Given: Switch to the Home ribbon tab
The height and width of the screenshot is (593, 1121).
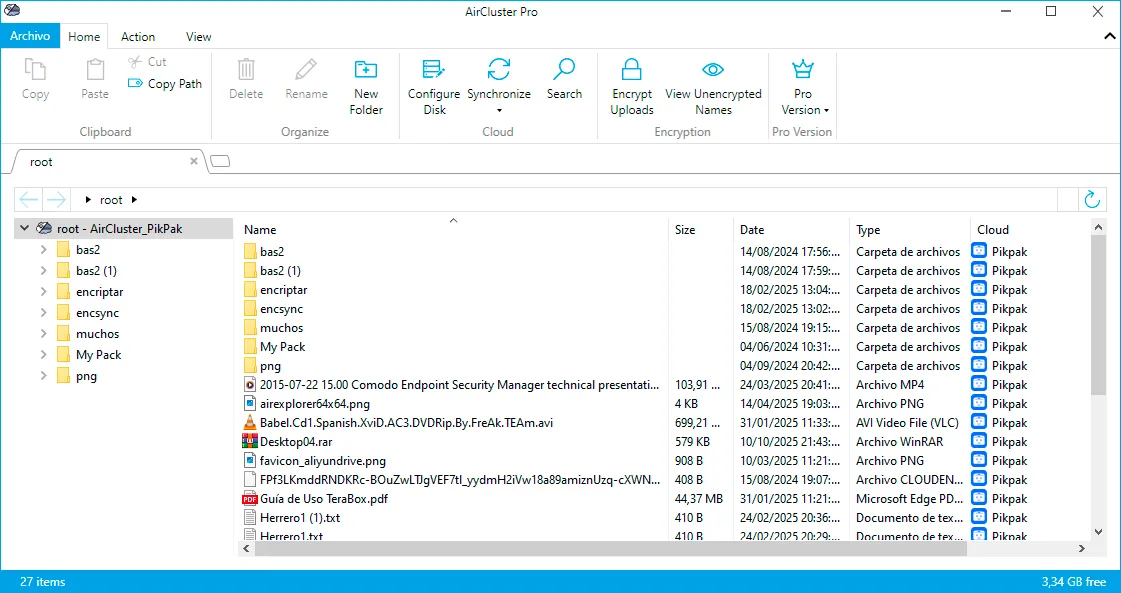Looking at the screenshot, I should pos(84,36).
